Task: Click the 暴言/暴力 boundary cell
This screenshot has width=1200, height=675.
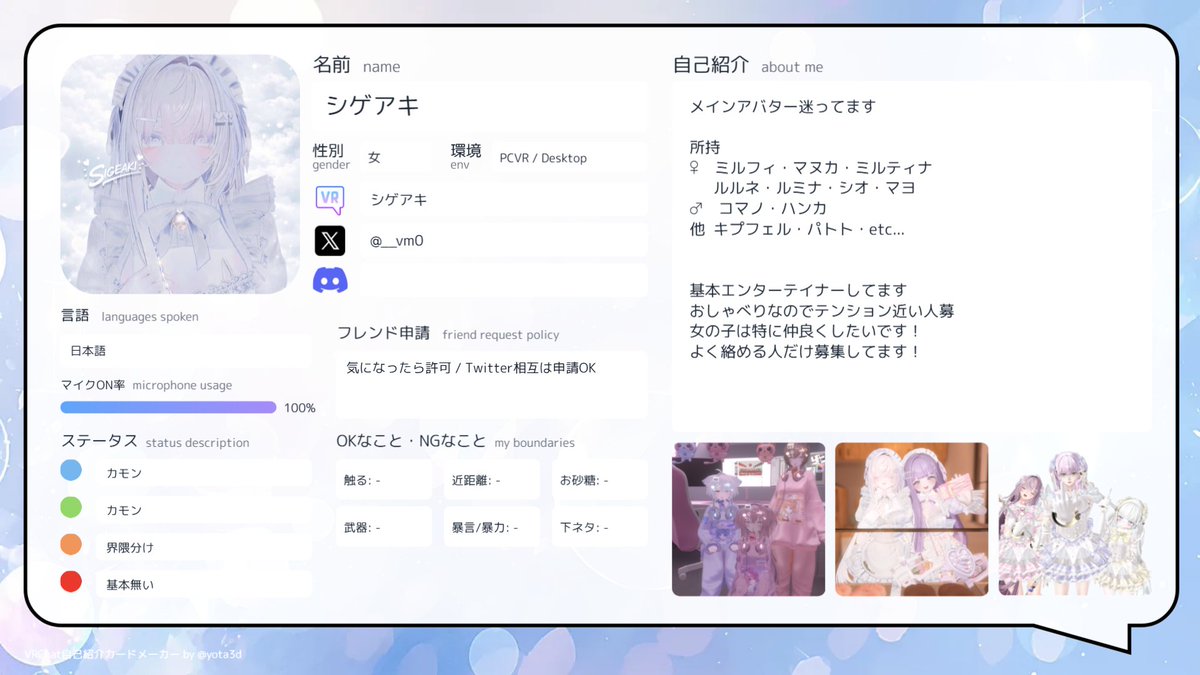Action: [492, 527]
